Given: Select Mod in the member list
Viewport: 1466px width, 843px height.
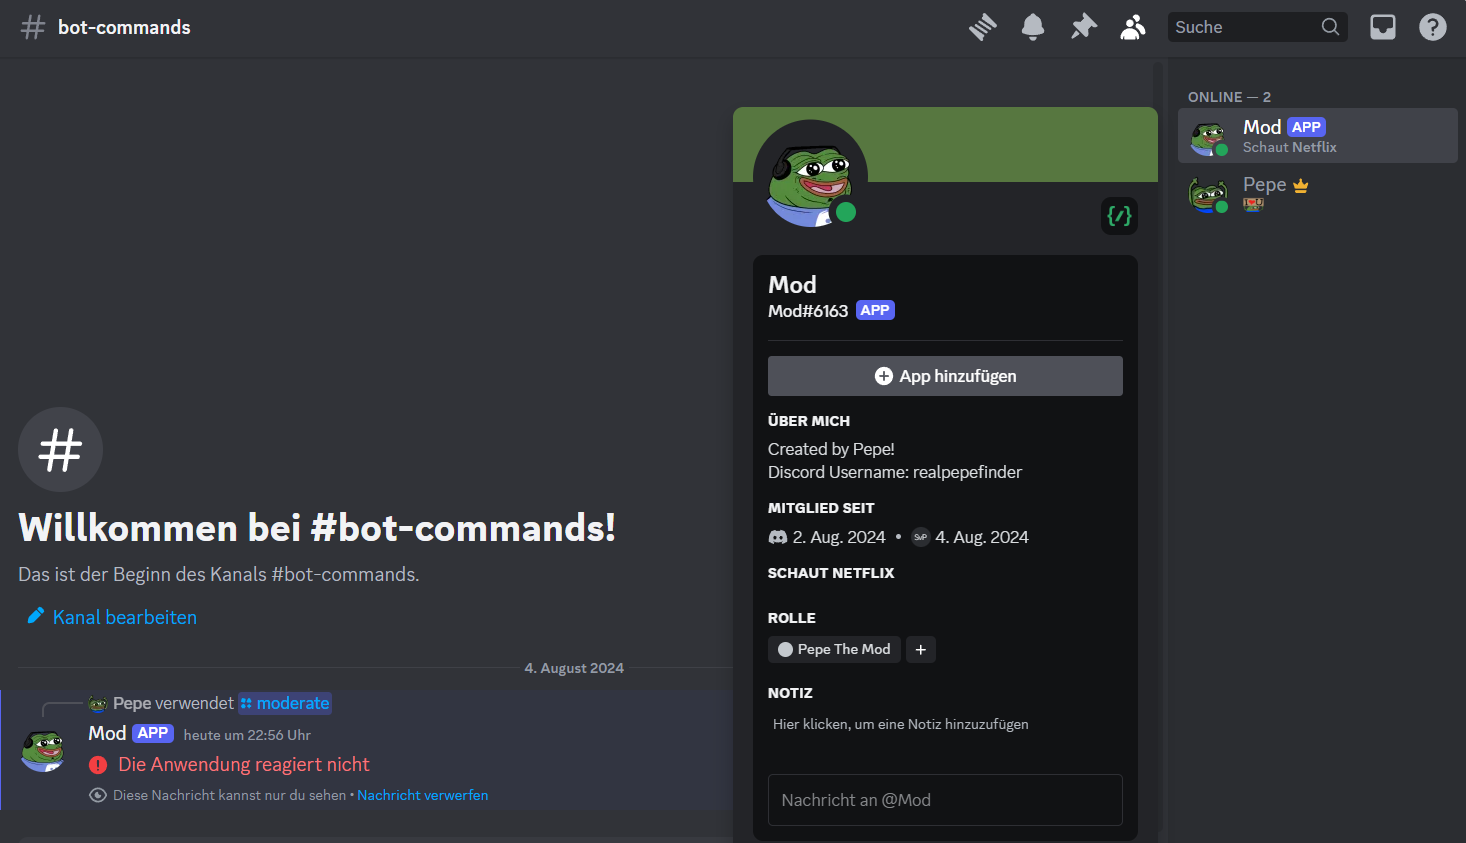Looking at the screenshot, I should tap(1318, 135).
